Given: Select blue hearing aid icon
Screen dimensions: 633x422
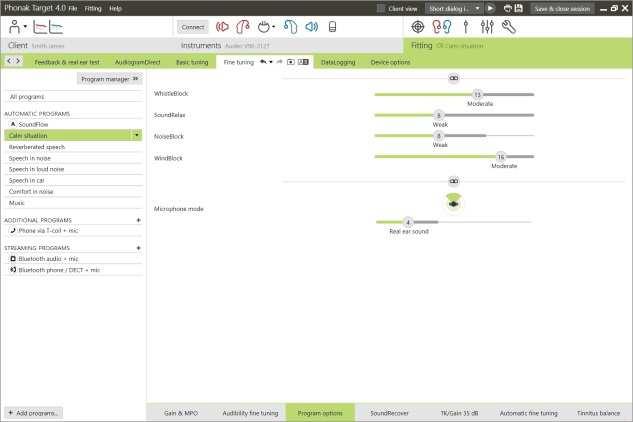Looking at the screenshot, I should (290, 27).
